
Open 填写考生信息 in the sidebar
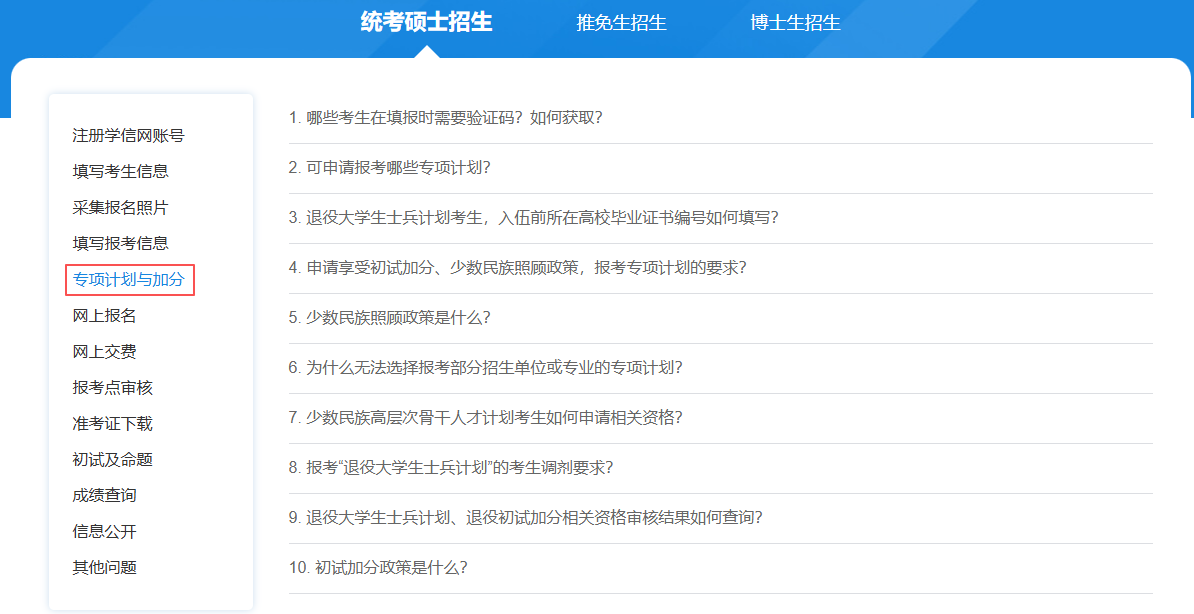[120, 171]
